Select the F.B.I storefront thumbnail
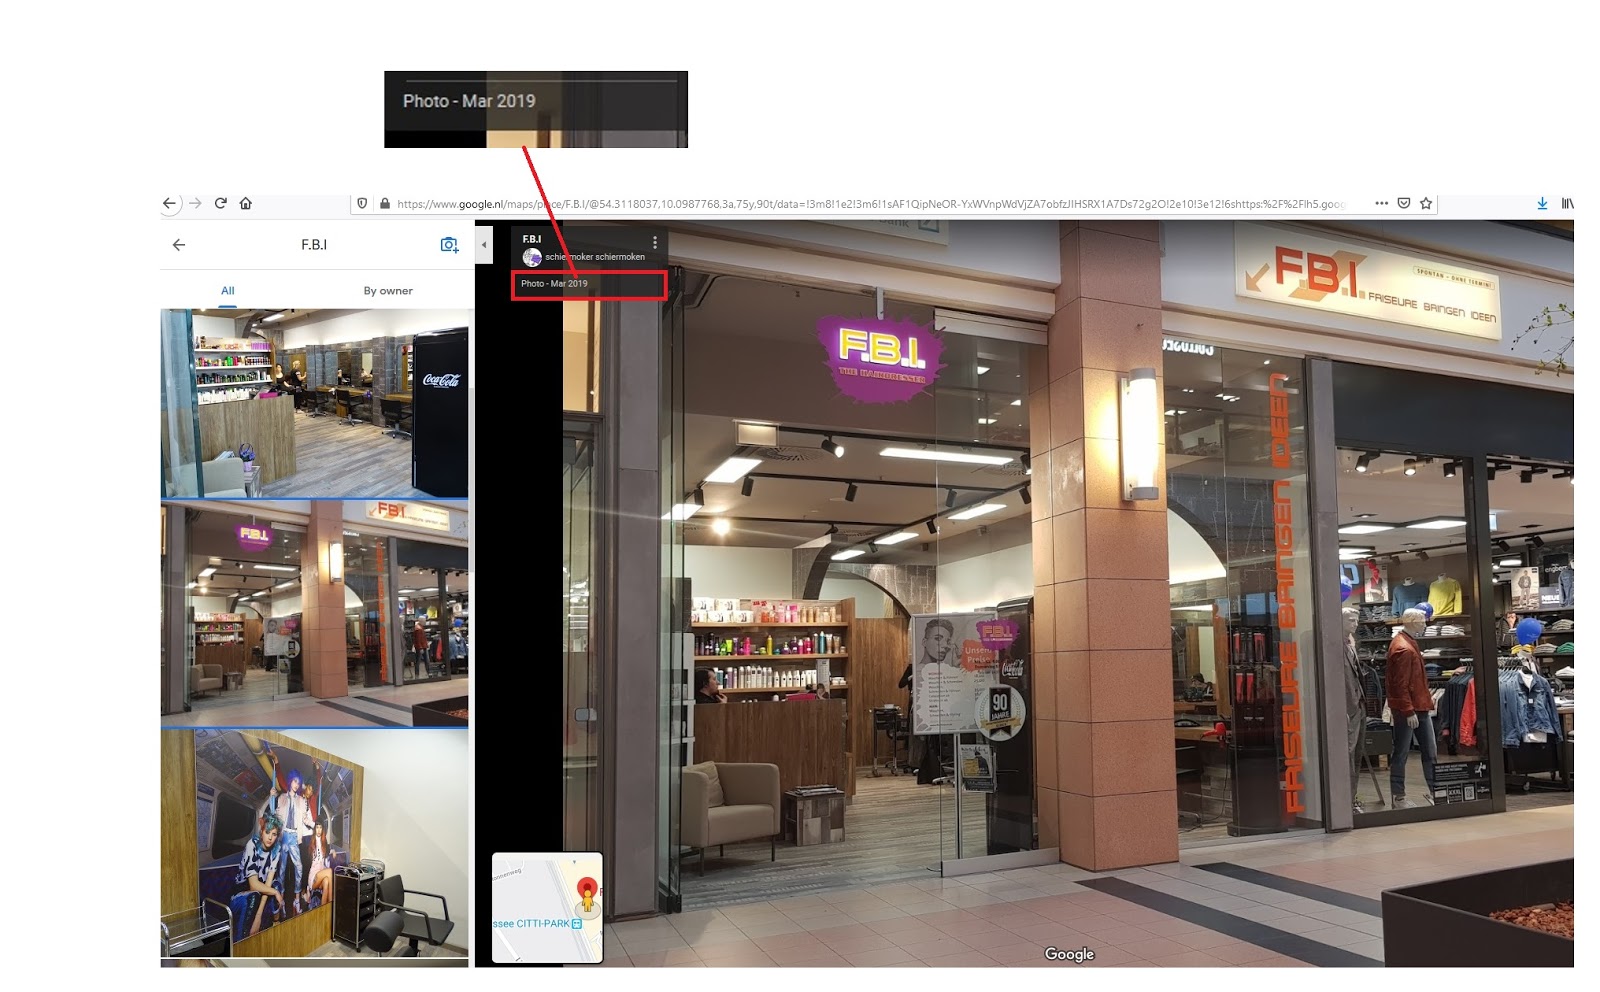1600x992 pixels. pos(314,613)
